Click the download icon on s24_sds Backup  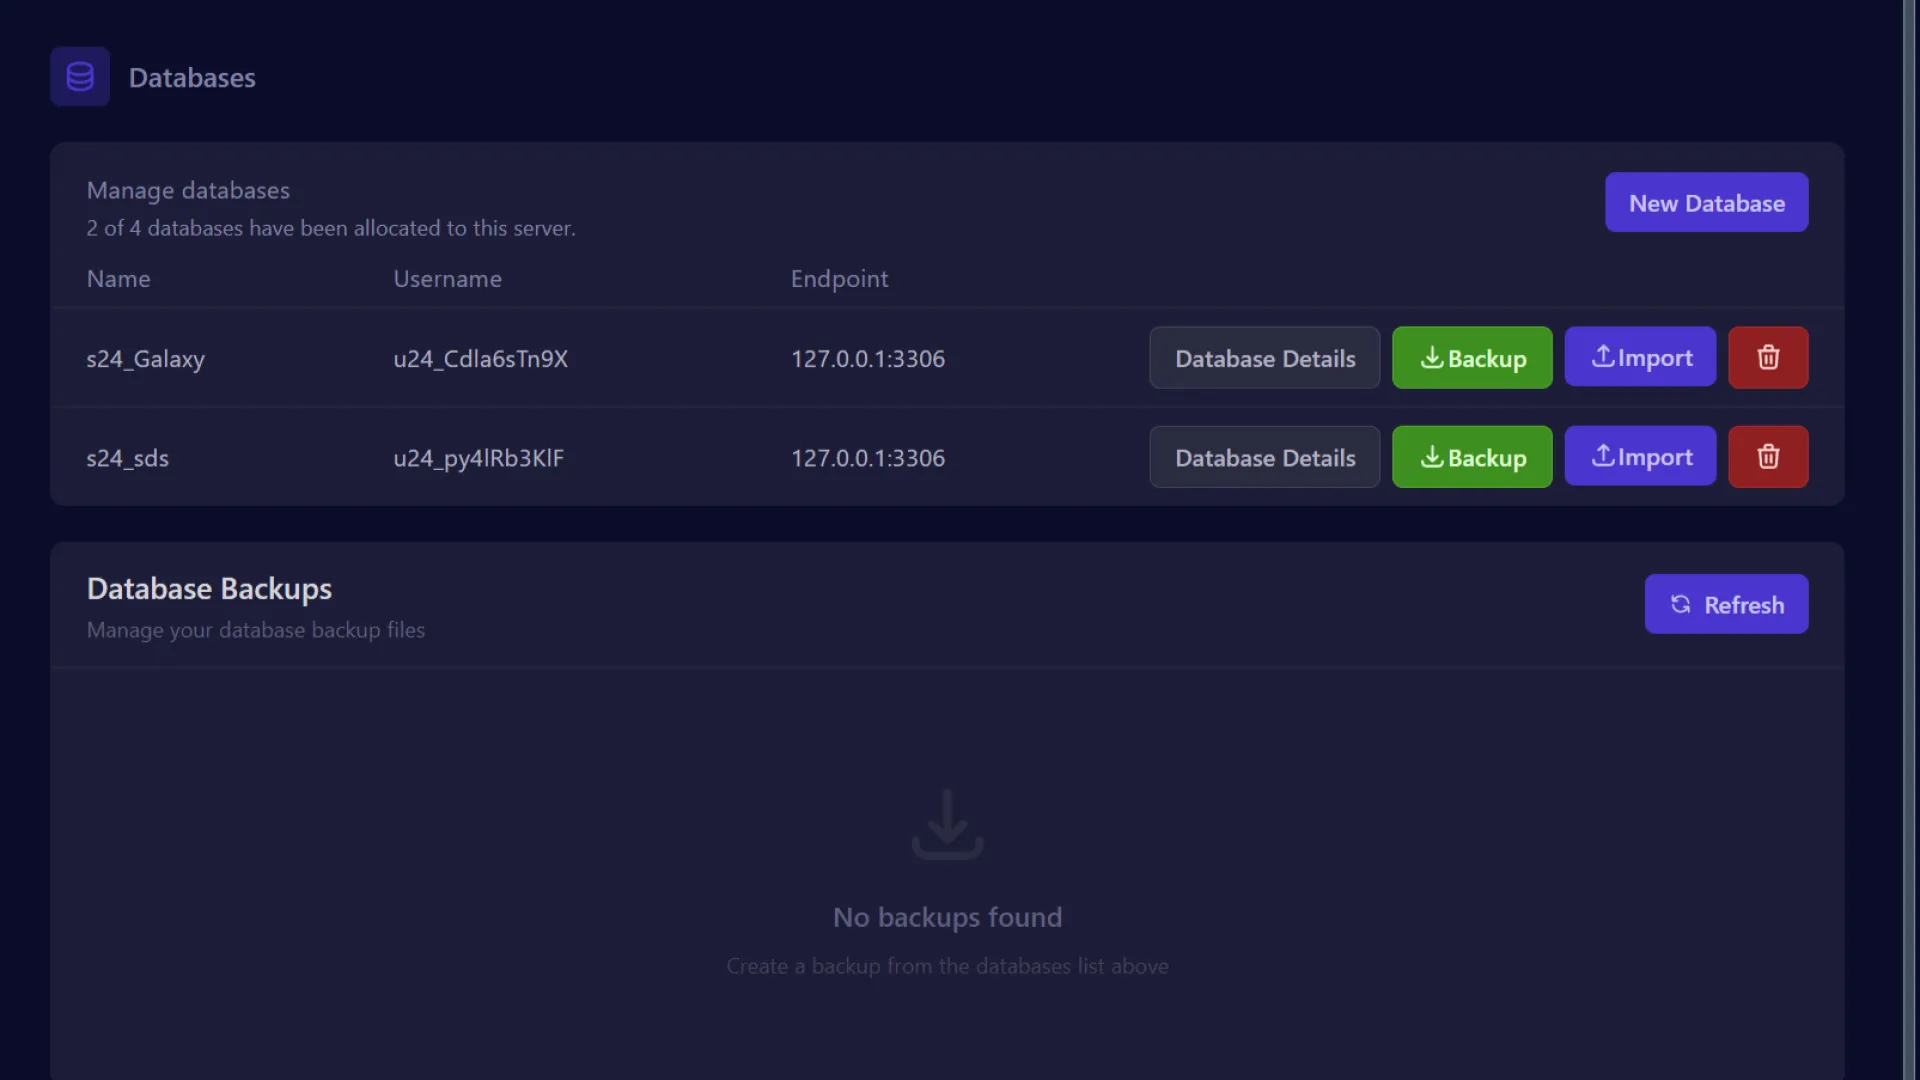(1432, 457)
